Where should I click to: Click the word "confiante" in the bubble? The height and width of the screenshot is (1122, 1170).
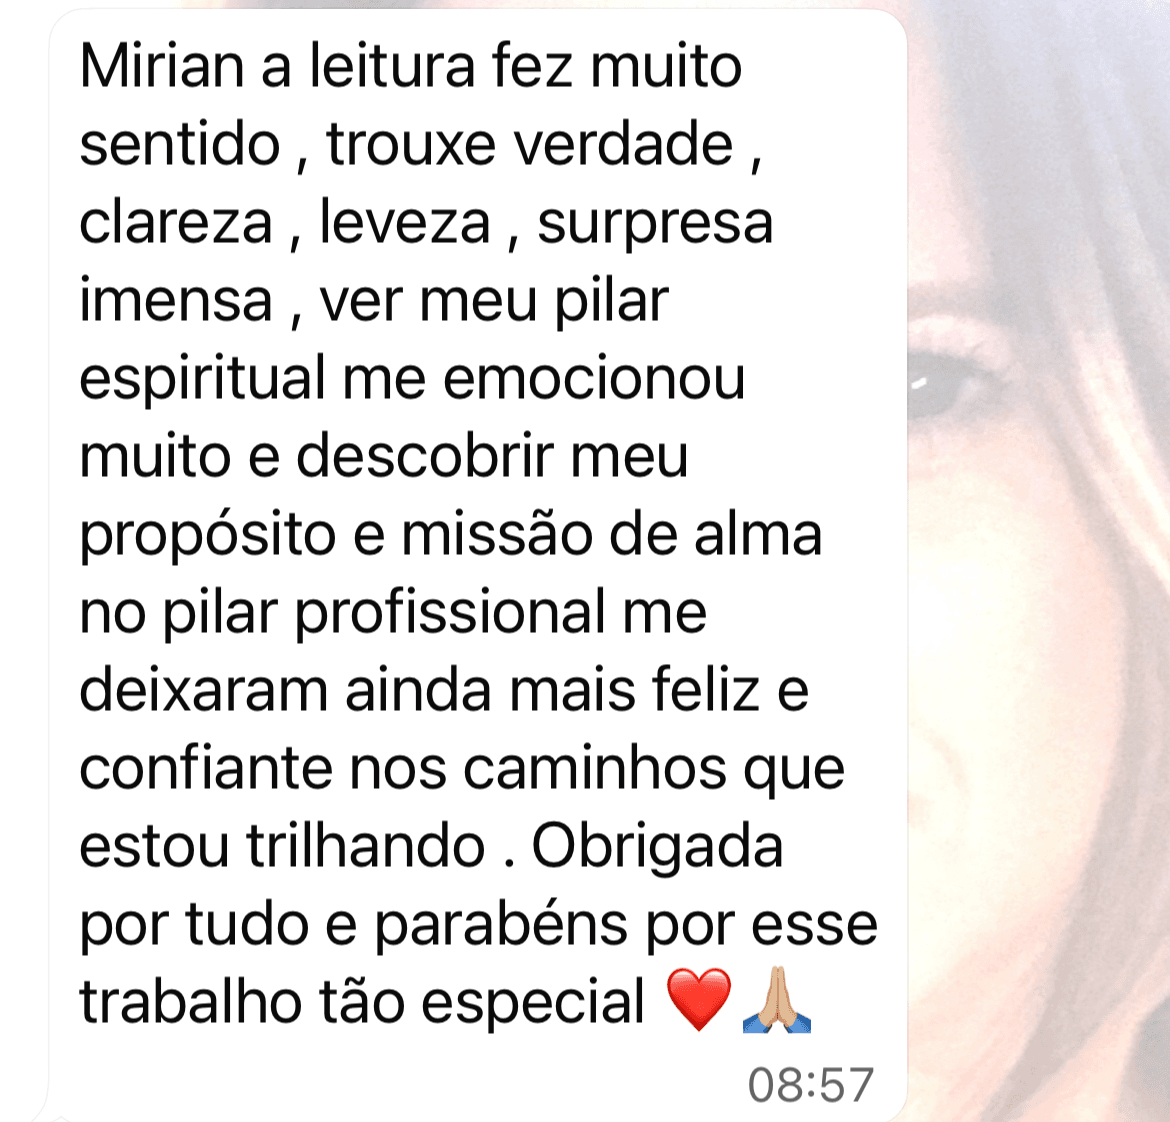click(206, 769)
